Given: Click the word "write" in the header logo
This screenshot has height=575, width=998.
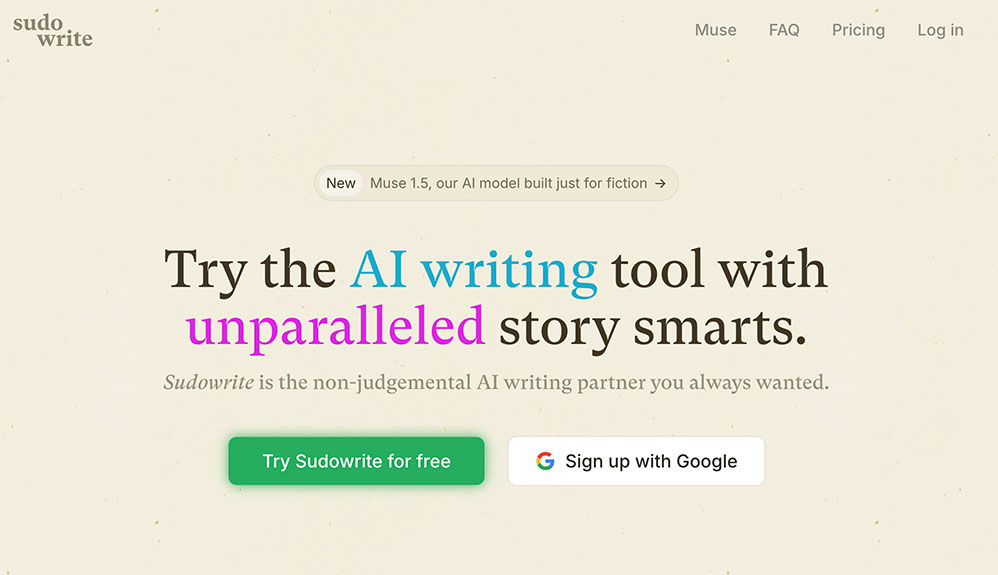Looking at the screenshot, I should click(65, 39).
